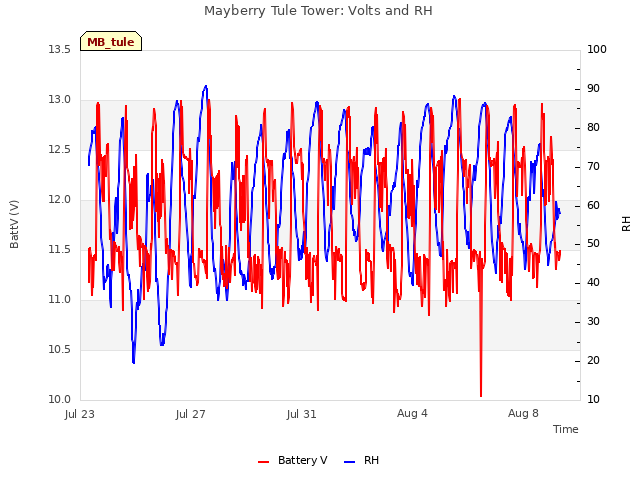Image resolution: width=640 pixels, height=480 pixels.
Task: Click the 13.0 left axis value
Action: coord(59,100)
